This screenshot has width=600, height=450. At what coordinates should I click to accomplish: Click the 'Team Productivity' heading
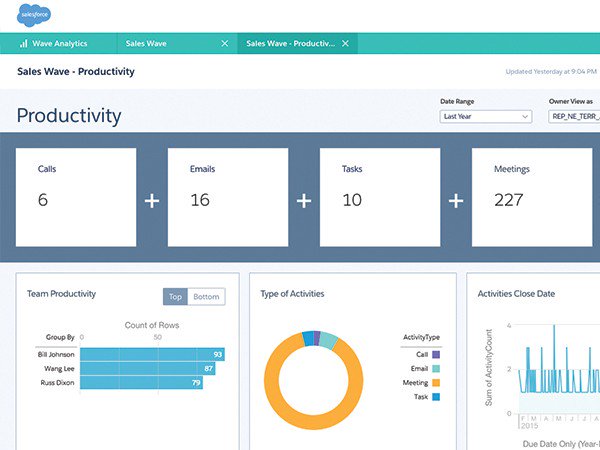coord(61,294)
